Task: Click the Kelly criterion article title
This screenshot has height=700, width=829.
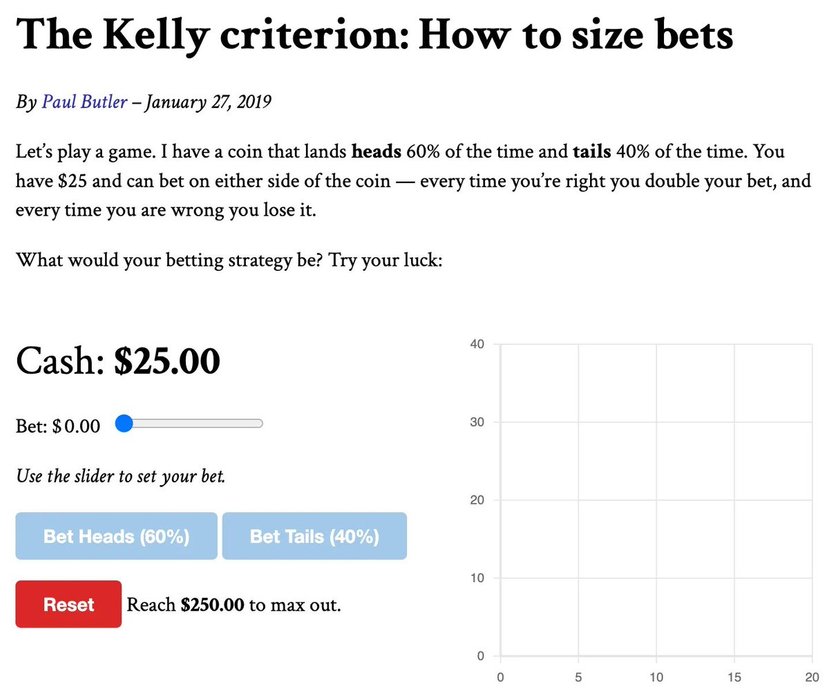Action: tap(375, 36)
